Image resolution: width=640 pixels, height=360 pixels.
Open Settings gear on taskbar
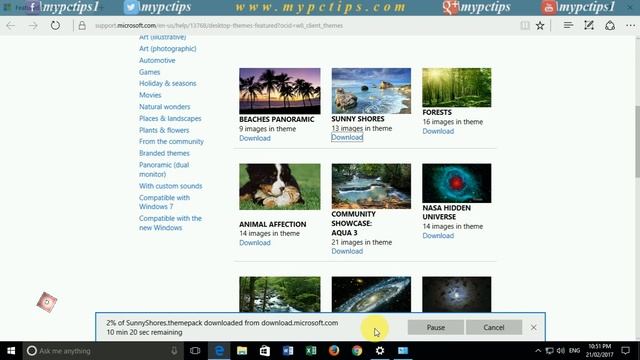380,351
